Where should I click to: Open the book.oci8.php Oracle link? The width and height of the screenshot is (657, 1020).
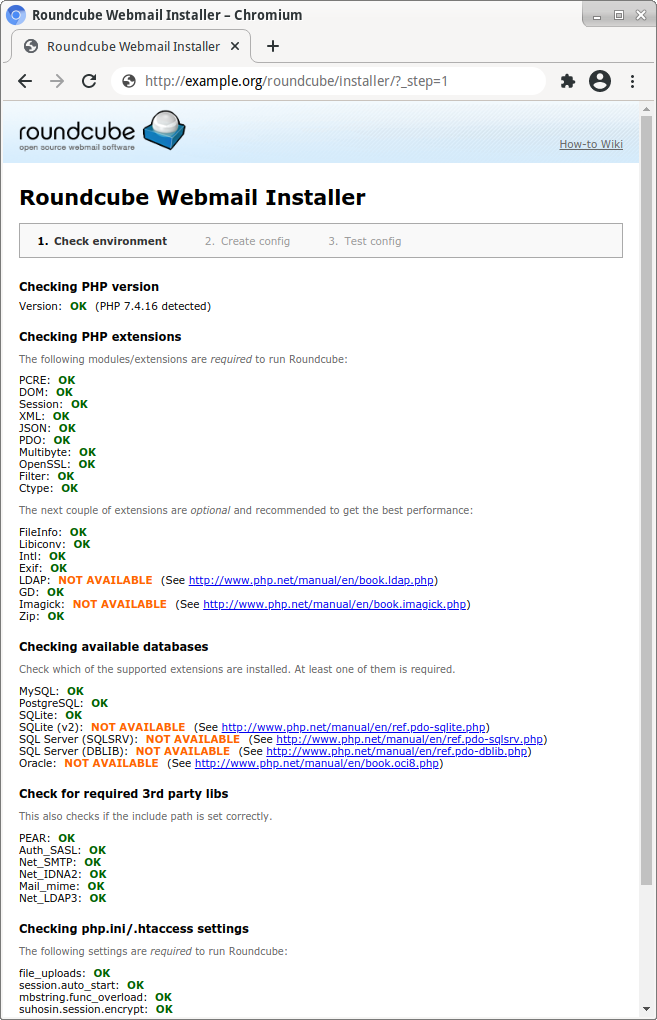(x=316, y=763)
